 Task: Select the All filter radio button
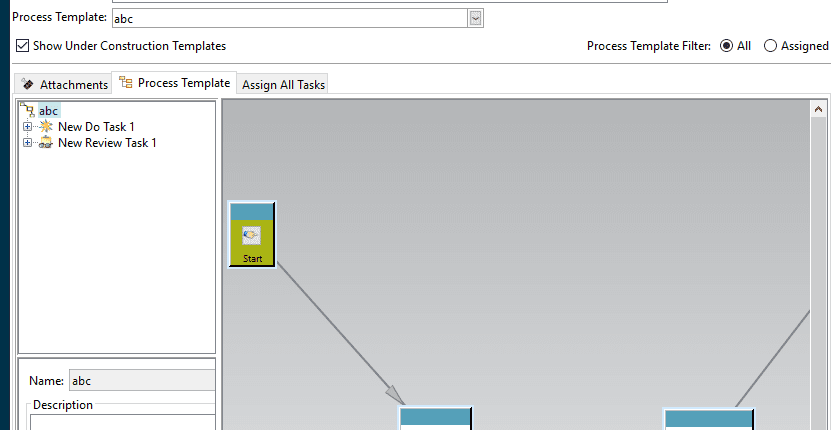pos(726,46)
